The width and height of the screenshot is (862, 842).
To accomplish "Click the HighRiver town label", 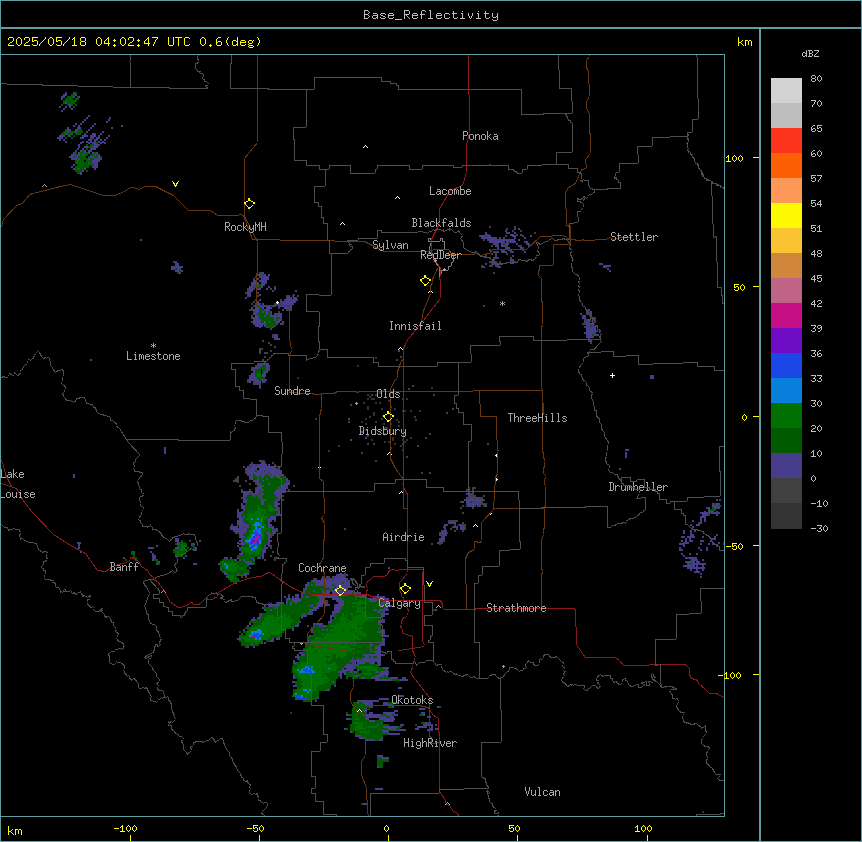I will (430, 743).
